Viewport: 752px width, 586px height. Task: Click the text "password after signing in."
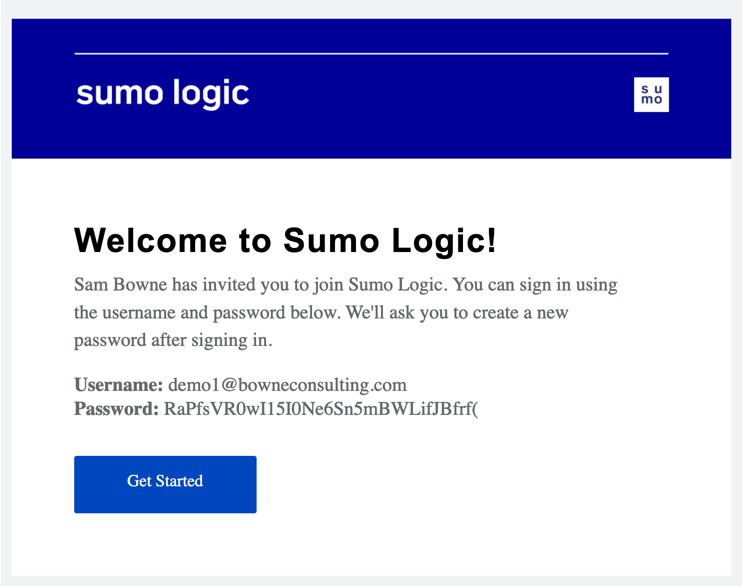tap(173, 340)
